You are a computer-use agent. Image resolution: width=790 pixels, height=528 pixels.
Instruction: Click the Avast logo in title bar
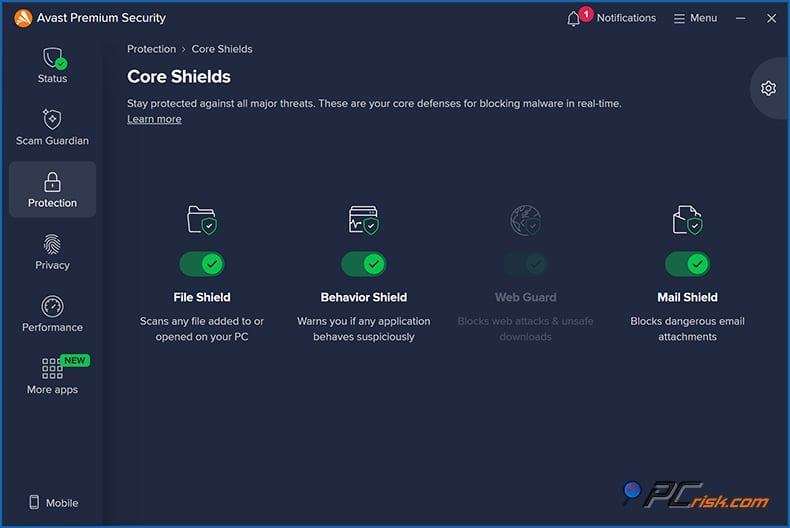point(23,18)
